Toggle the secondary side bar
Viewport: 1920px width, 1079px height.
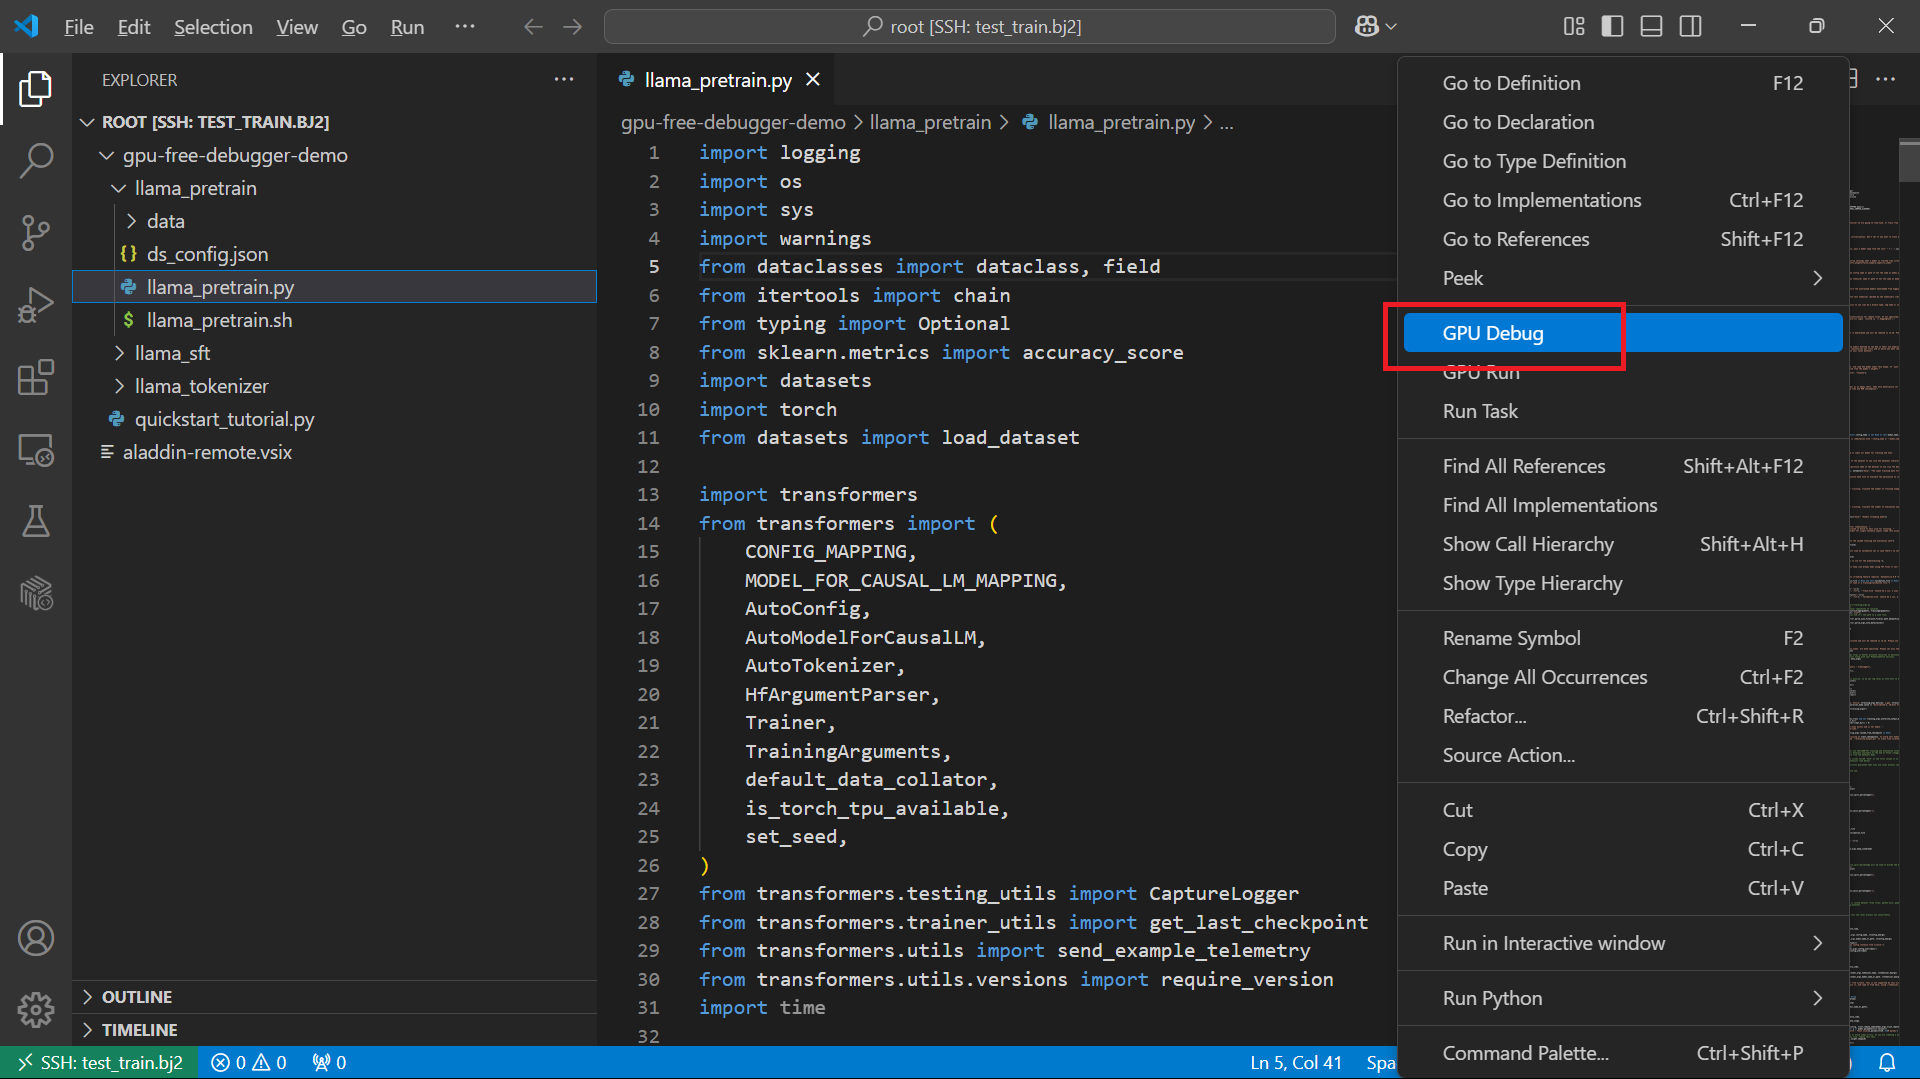pyautogui.click(x=1690, y=26)
